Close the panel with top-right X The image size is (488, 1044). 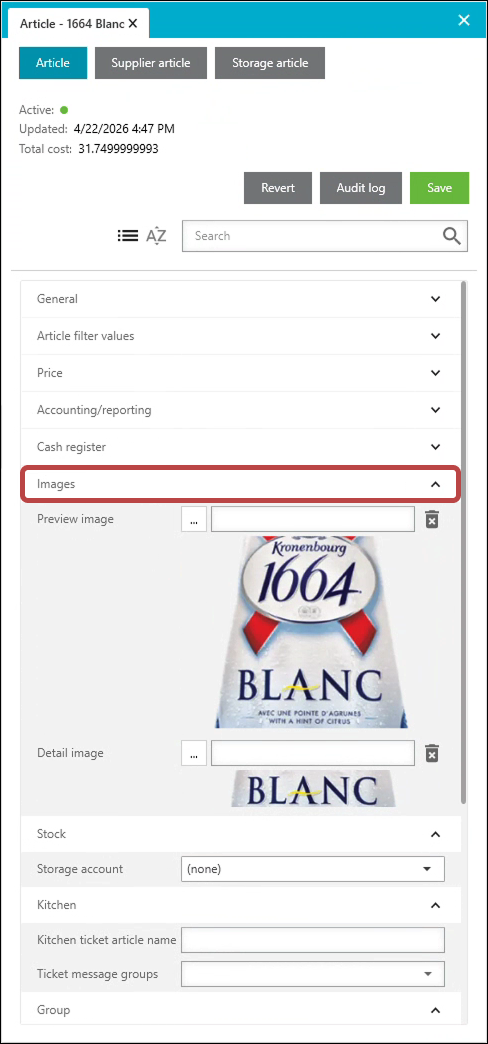(x=465, y=20)
